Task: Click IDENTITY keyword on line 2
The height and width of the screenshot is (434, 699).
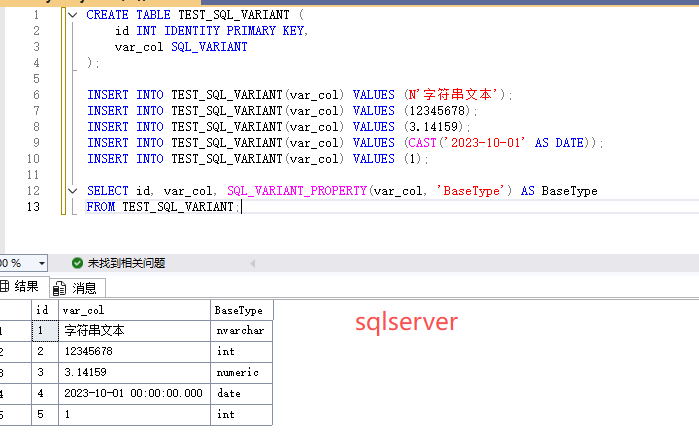Action: [x=192, y=31]
